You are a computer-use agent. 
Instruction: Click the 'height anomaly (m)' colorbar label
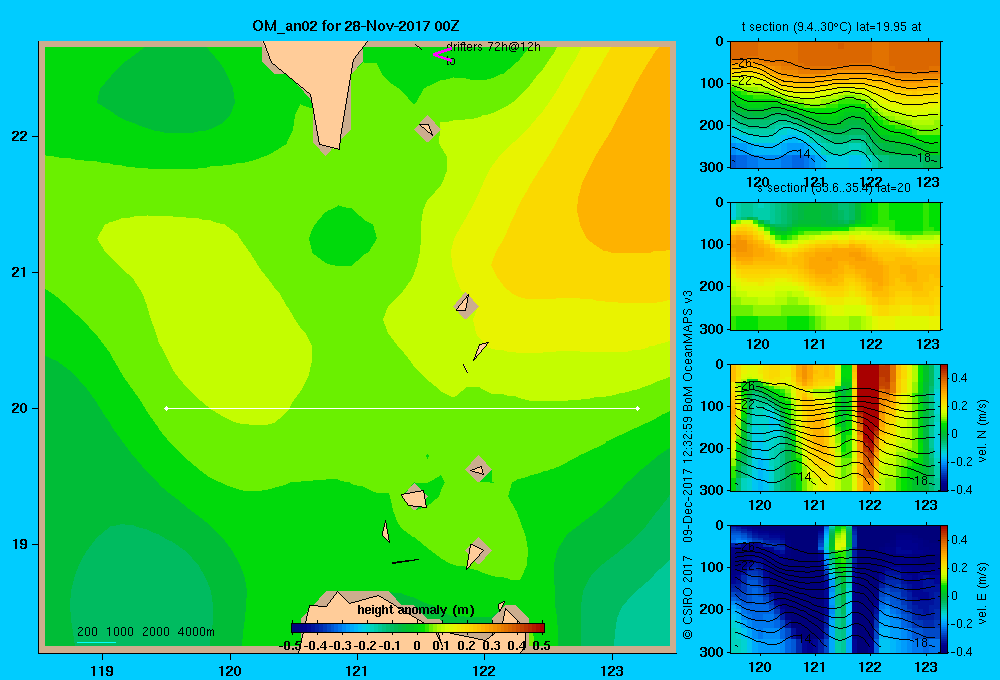tap(416, 610)
